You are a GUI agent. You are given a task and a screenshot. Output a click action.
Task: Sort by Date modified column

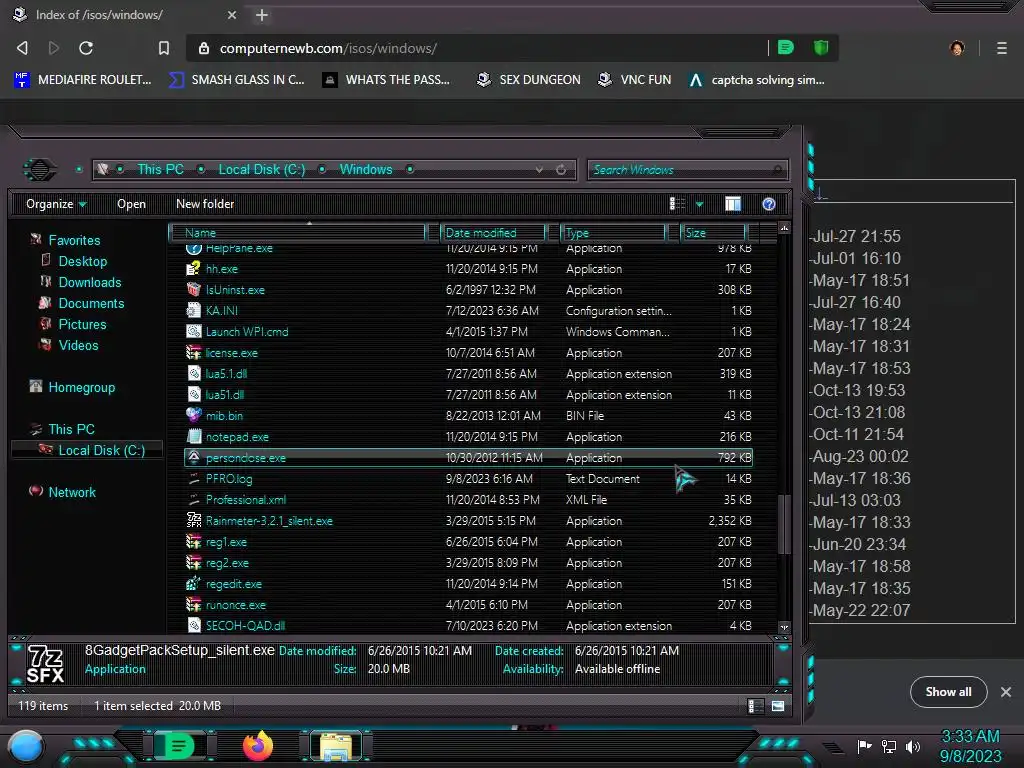pos(493,232)
